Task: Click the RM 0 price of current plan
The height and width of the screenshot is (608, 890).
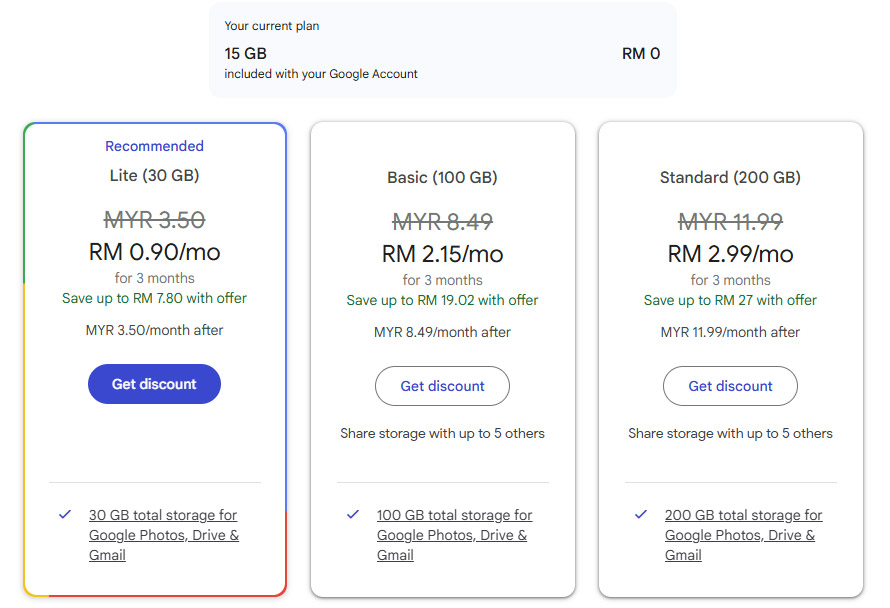Action: point(641,54)
